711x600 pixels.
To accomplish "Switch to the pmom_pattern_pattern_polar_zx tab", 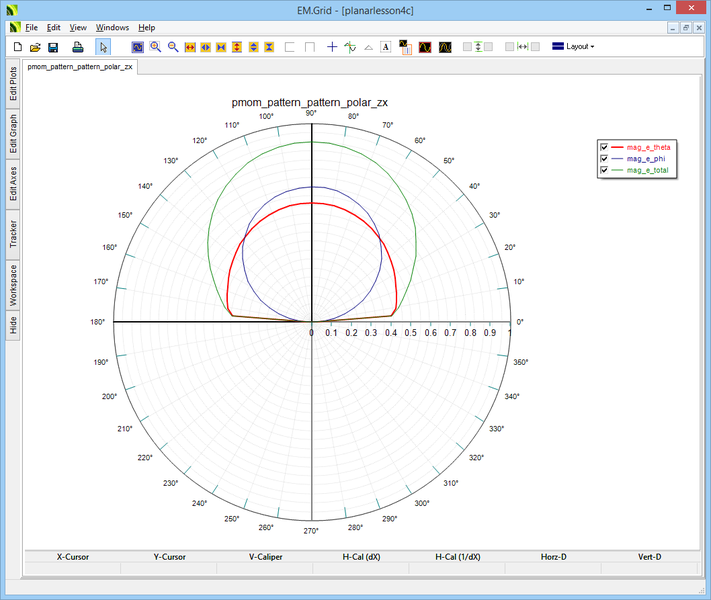I will (80, 67).
